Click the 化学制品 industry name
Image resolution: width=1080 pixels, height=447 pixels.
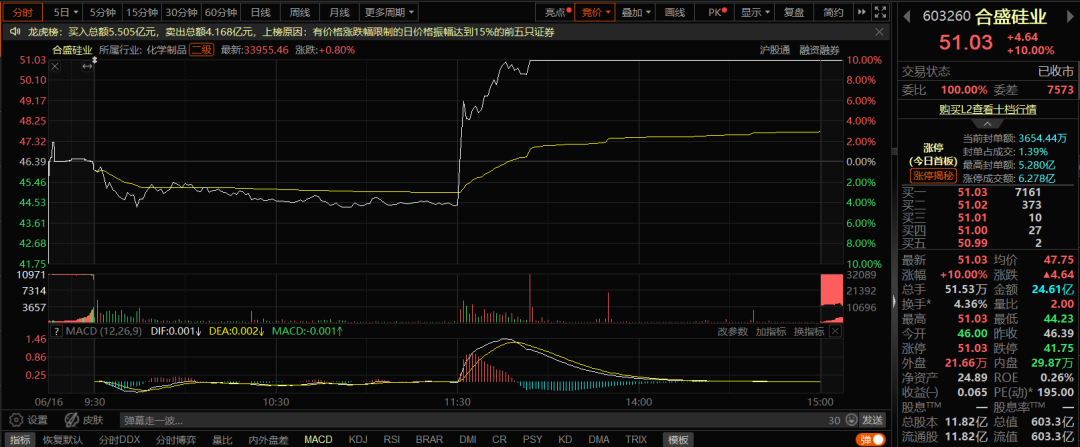[x=165, y=50]
